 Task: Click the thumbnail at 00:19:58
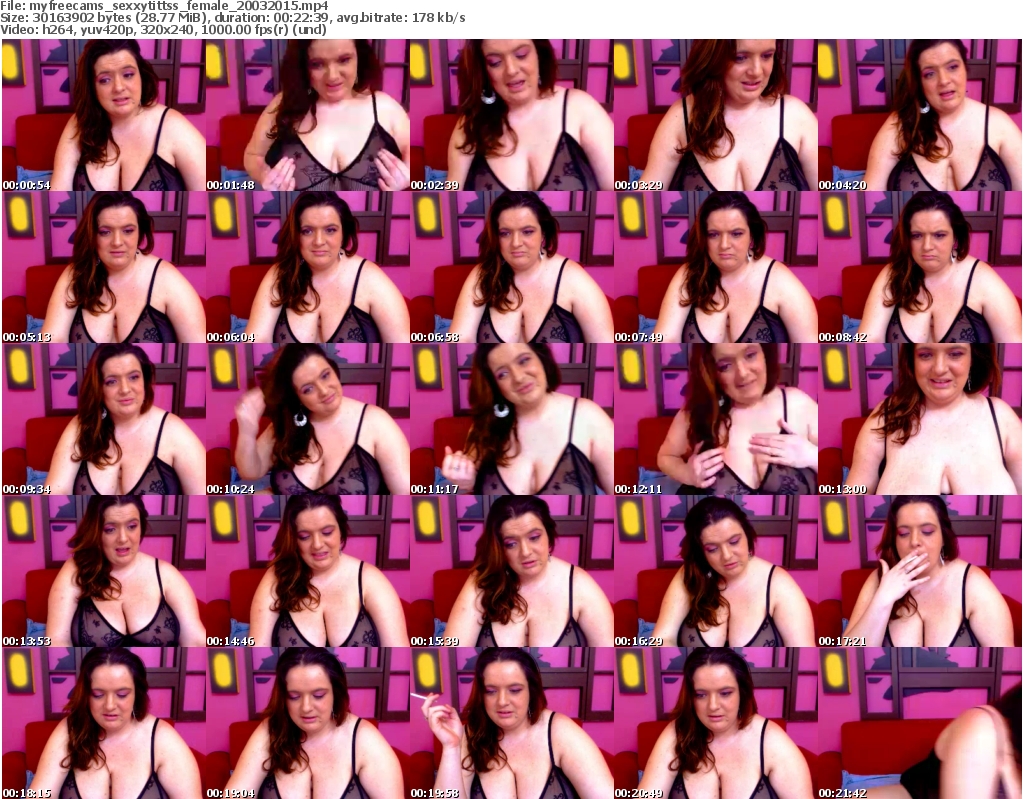point(511,723)
